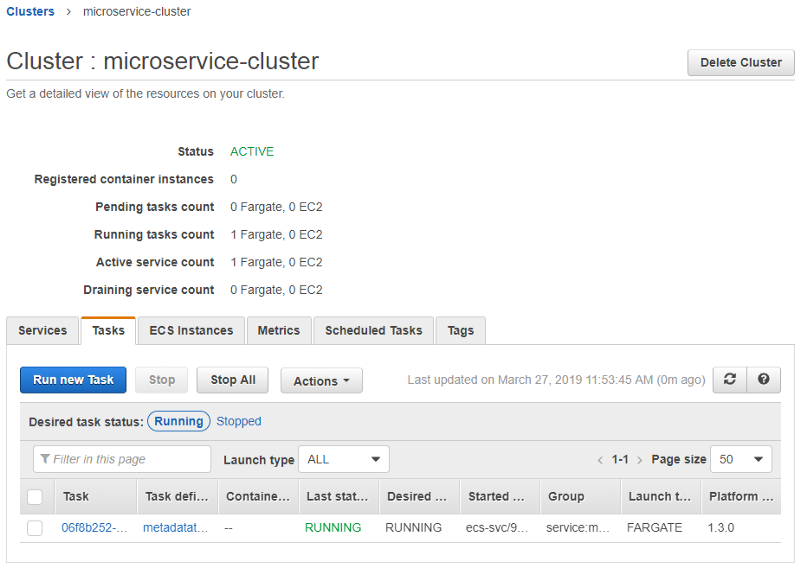This screenshot has height=574, width=800.
Task: Sort by the Last status column header
Action: [x=338, y=496]
